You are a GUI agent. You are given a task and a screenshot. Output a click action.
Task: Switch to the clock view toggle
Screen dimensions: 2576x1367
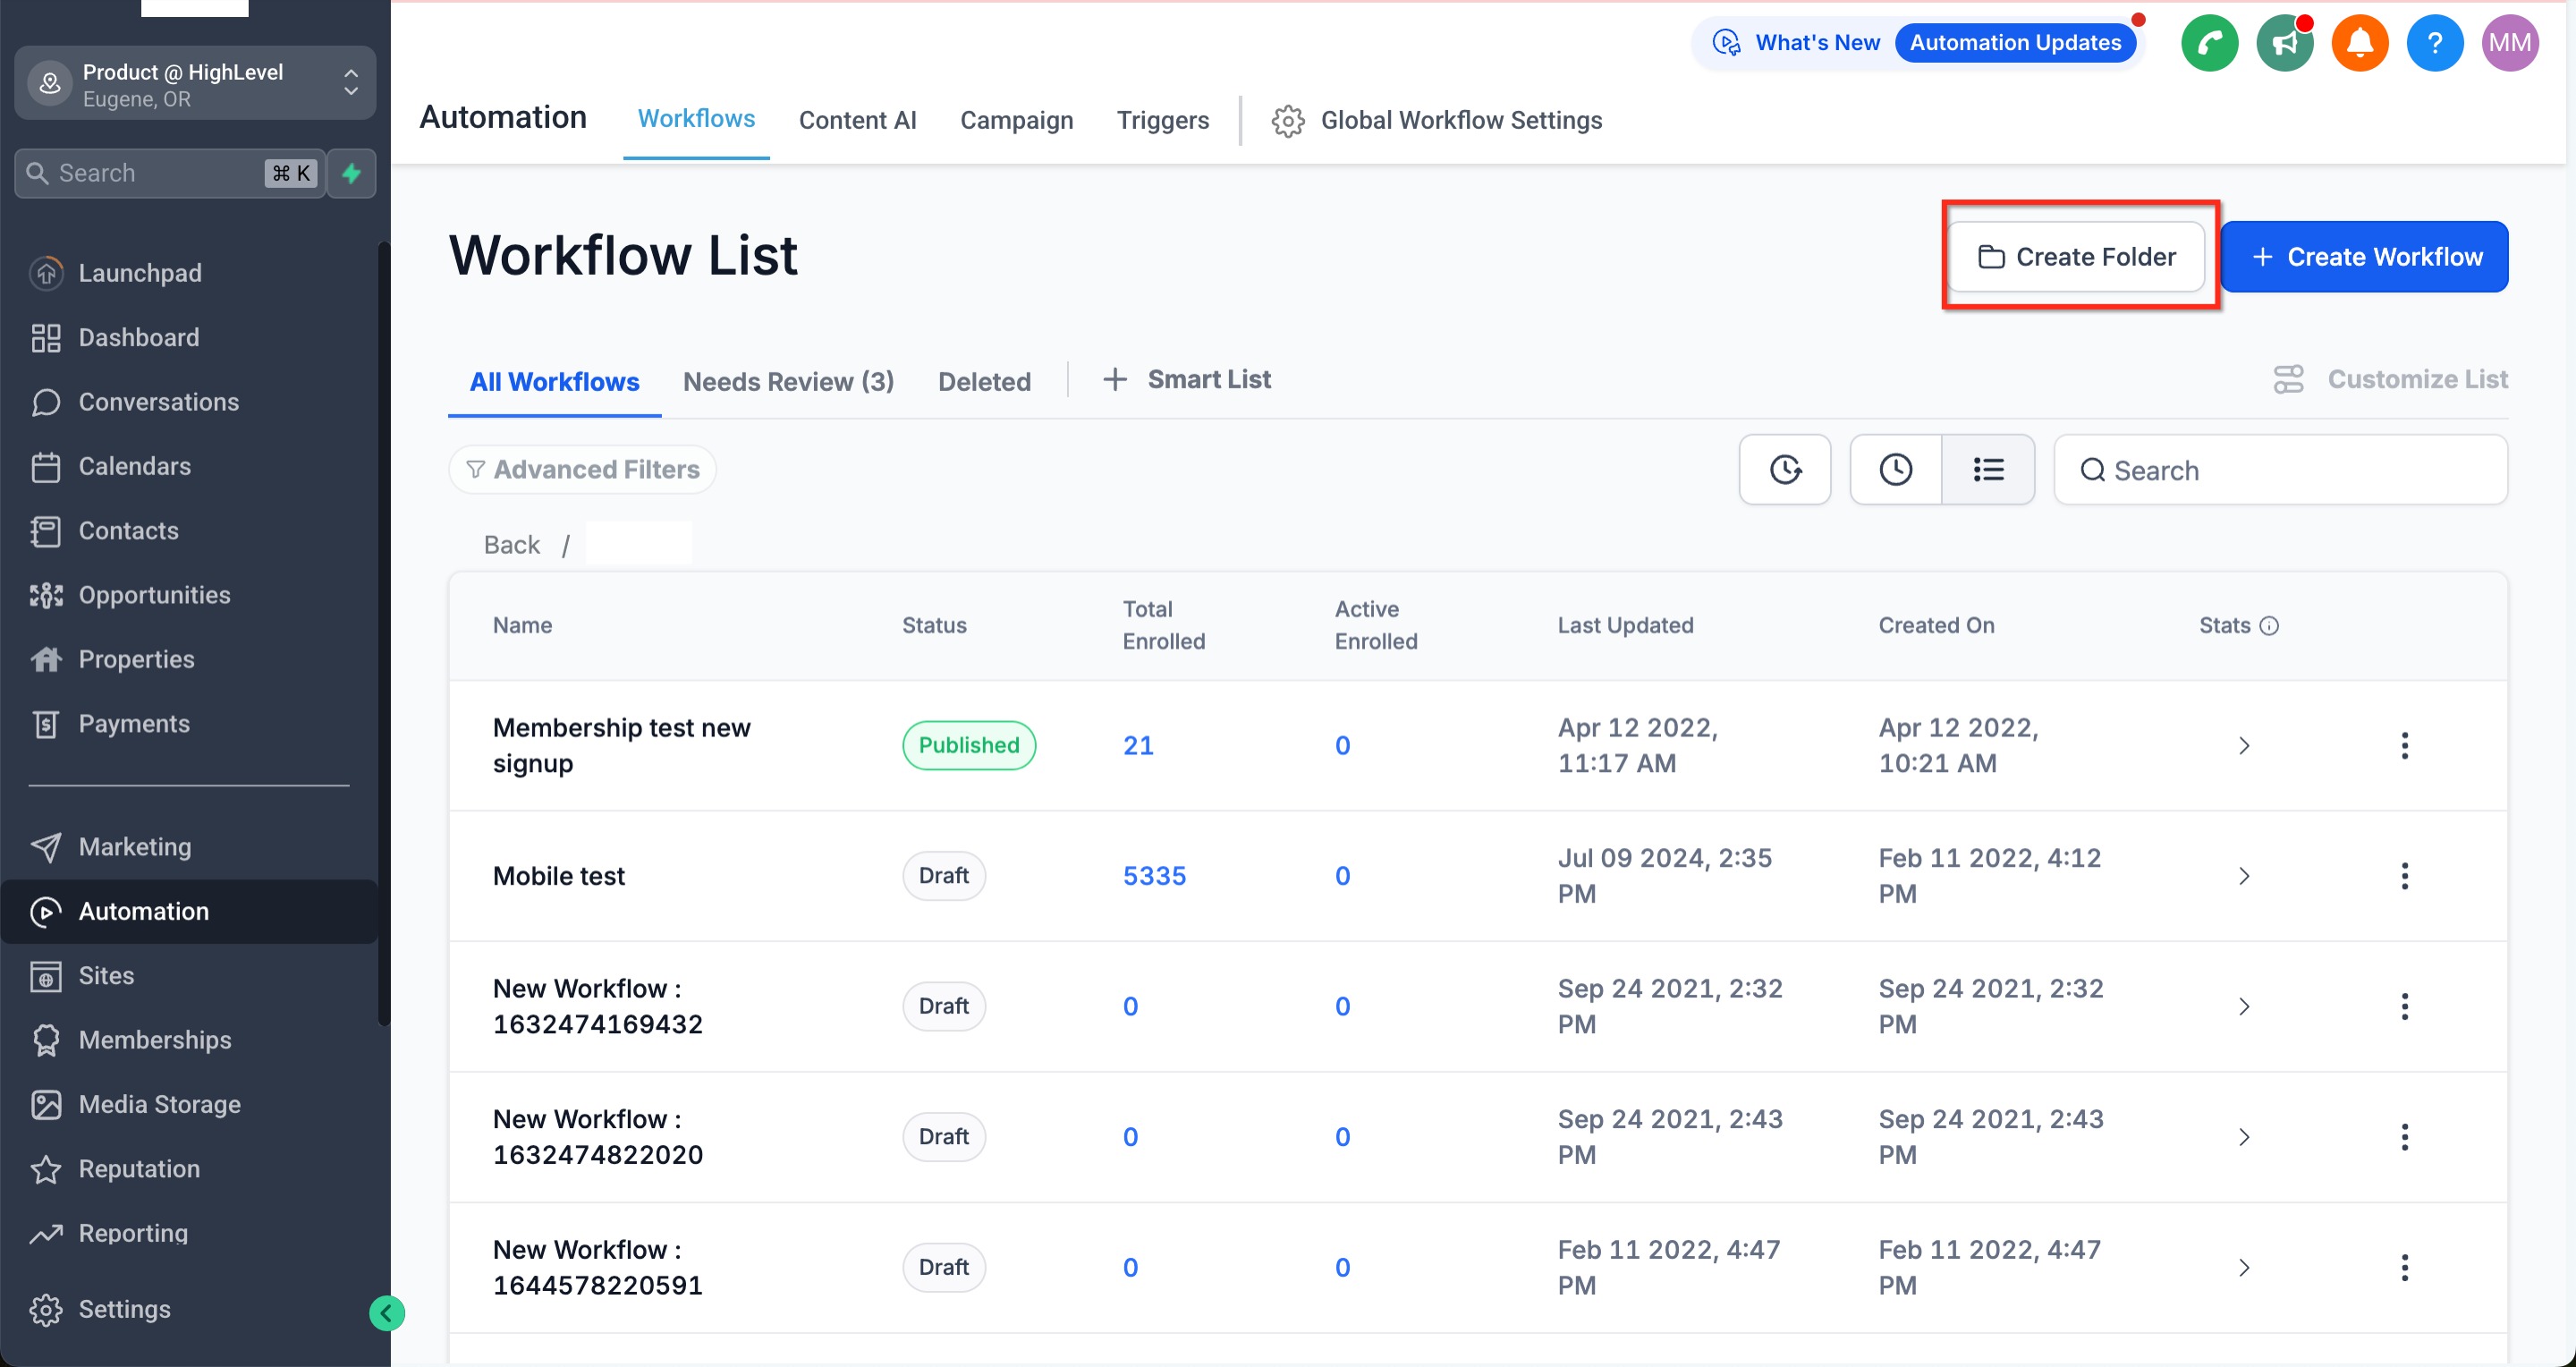1895,469
